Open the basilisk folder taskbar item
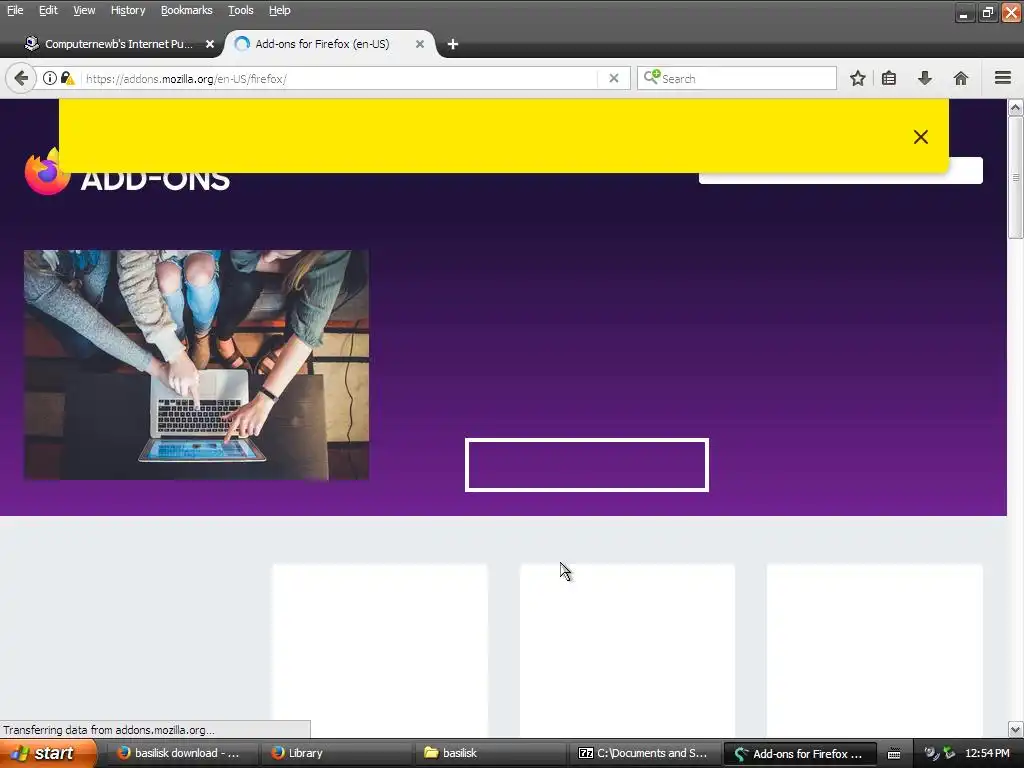 [491, 753]
